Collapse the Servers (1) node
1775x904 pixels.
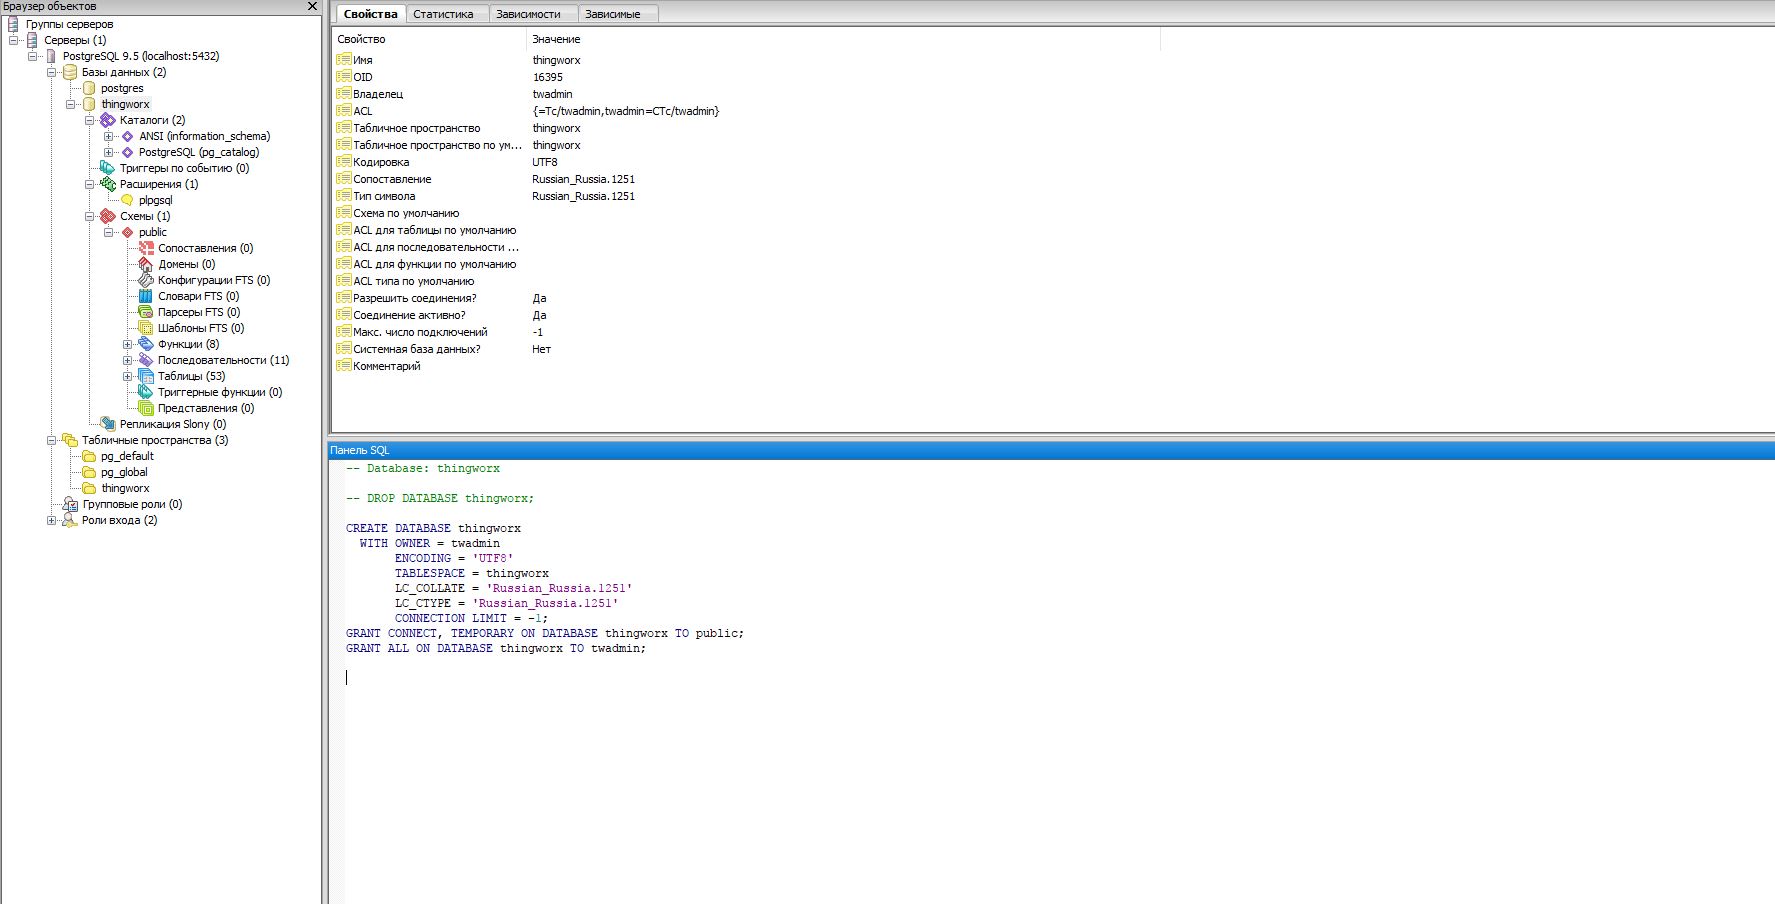13,40
